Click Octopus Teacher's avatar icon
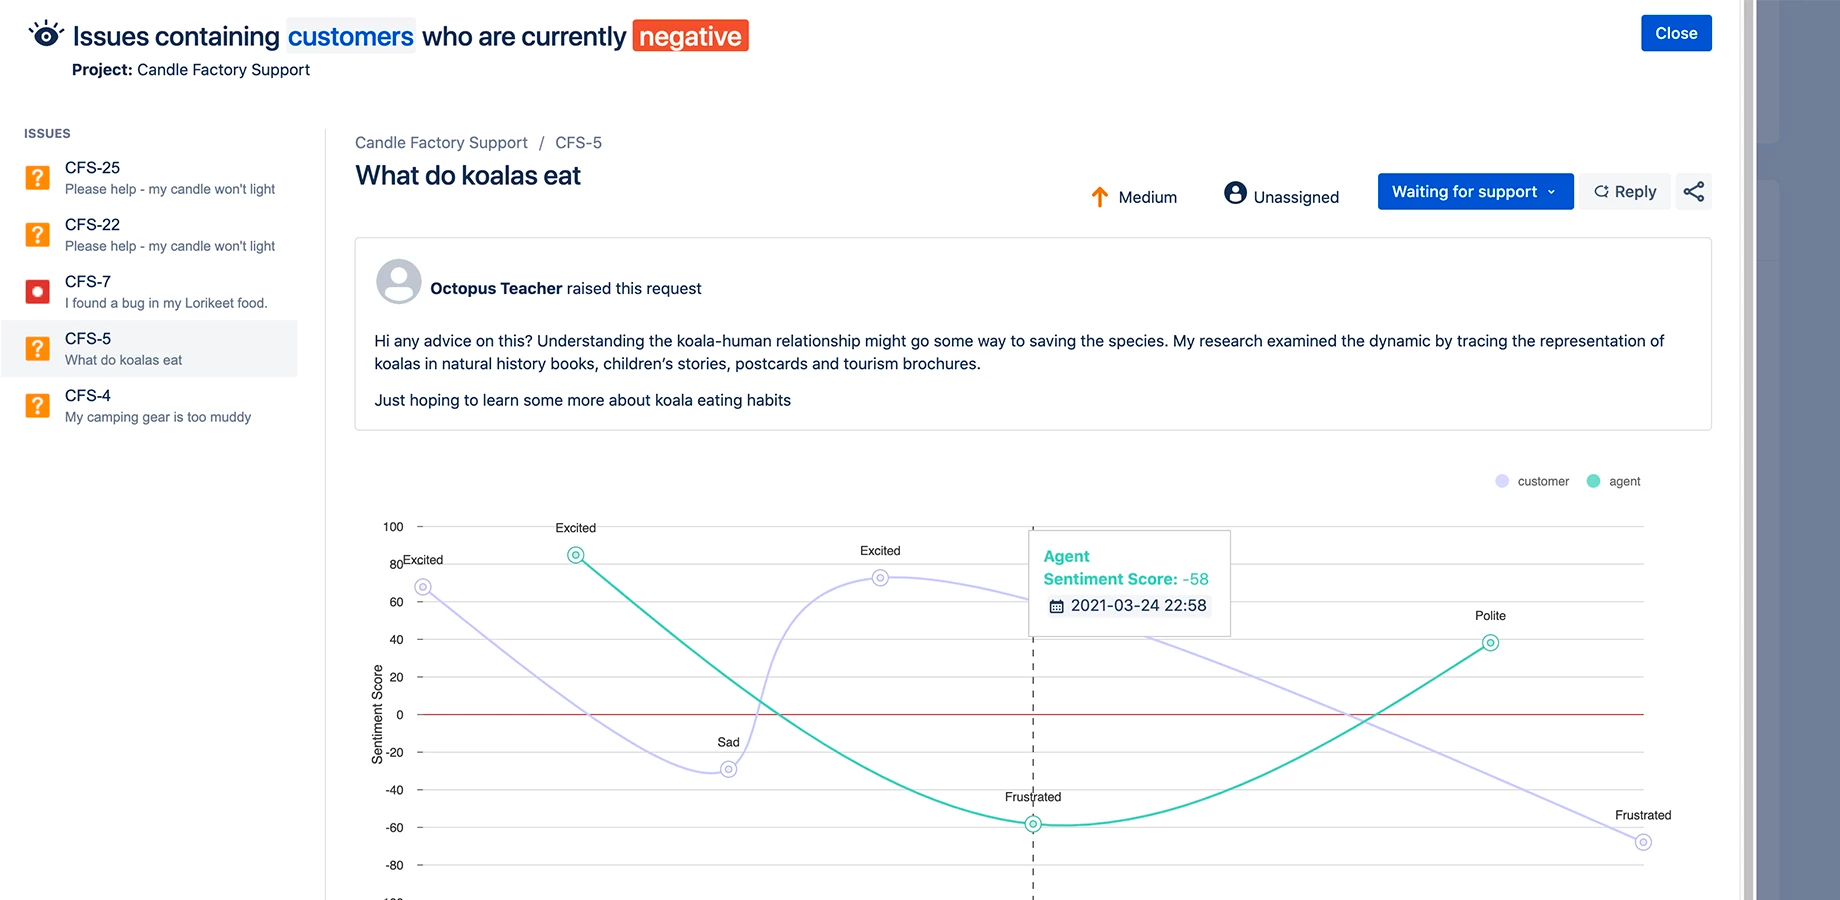Screen dimensions: 1840x900 [398, 282]
